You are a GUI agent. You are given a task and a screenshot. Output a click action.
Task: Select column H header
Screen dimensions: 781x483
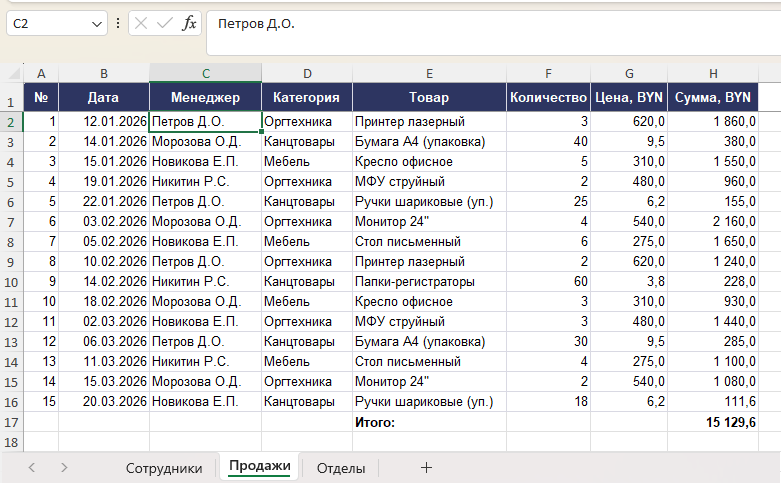point(713,74)
